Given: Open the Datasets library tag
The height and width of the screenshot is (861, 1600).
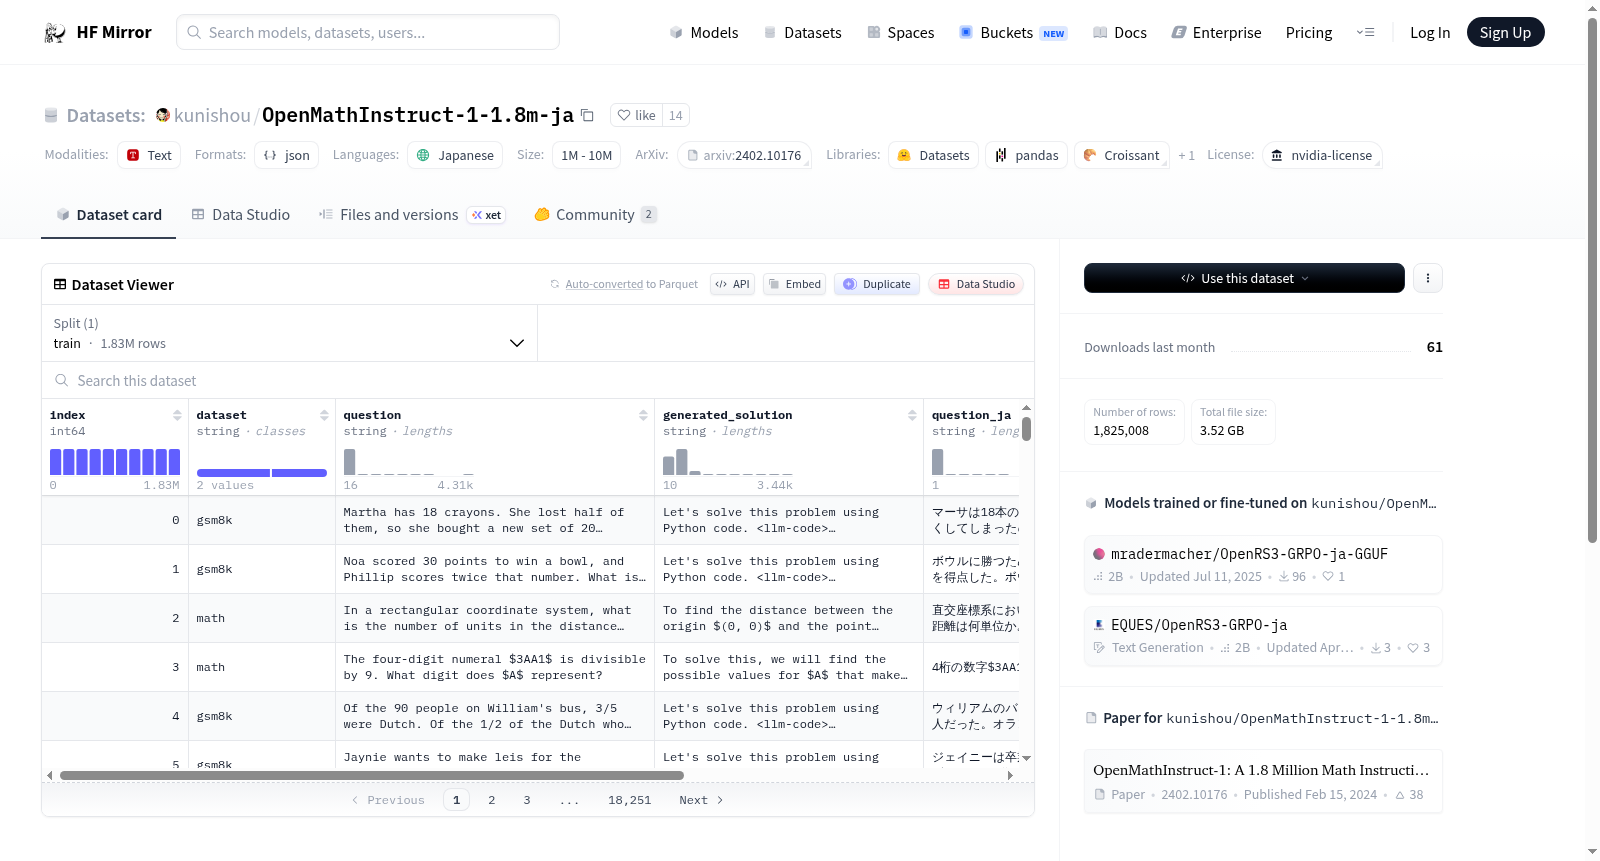Looking at the screenshot, I should click(933, 155).
